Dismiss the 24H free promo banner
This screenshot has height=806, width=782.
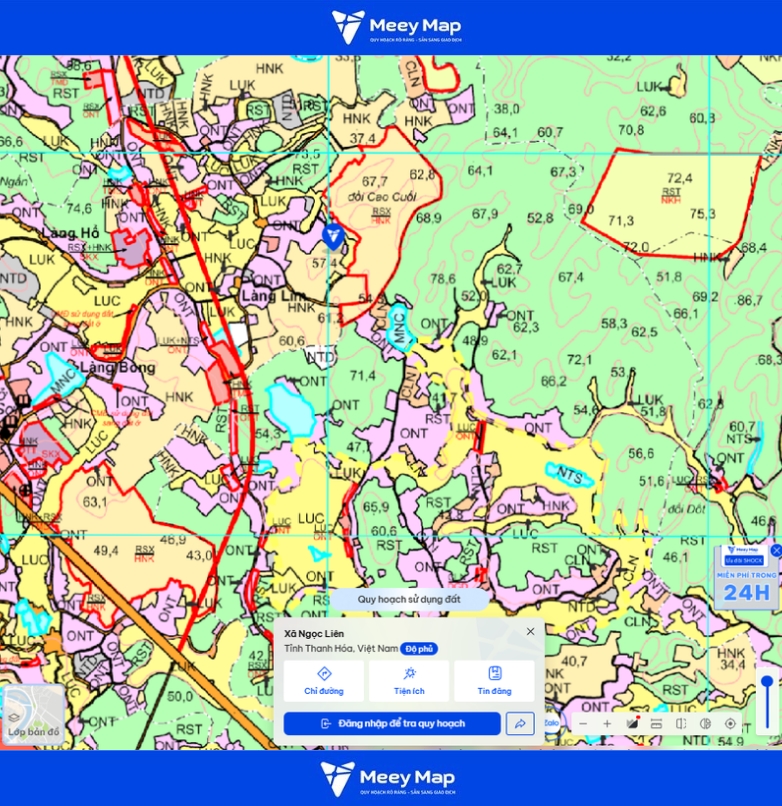pyautogui.click(x=776, y=549)
